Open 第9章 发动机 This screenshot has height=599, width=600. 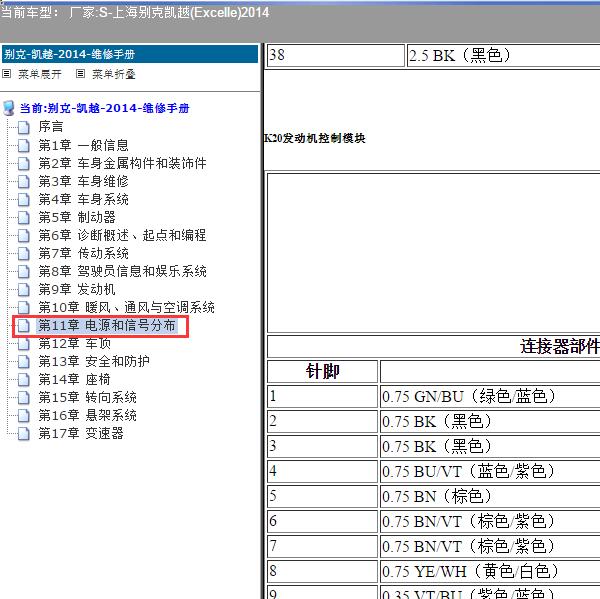[x=77, y=289]
